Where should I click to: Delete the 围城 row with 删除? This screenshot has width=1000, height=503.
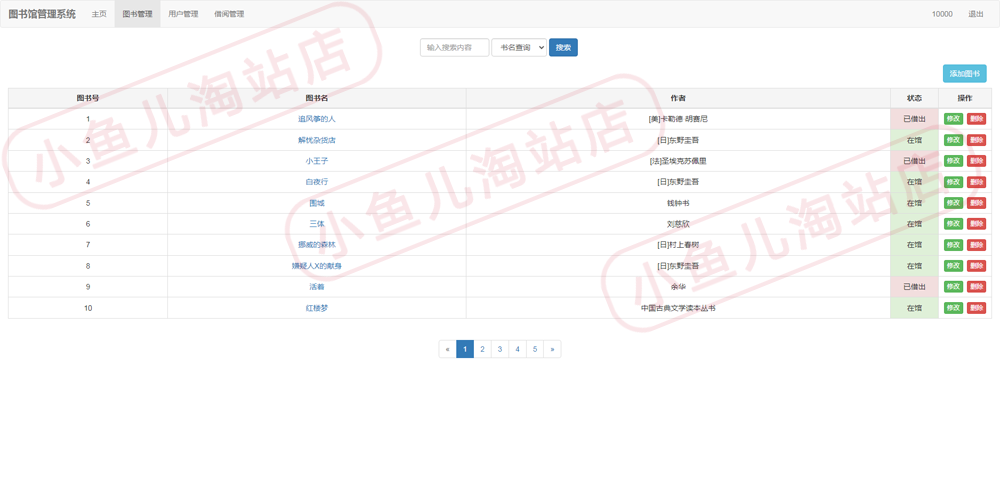click(976, 203)
